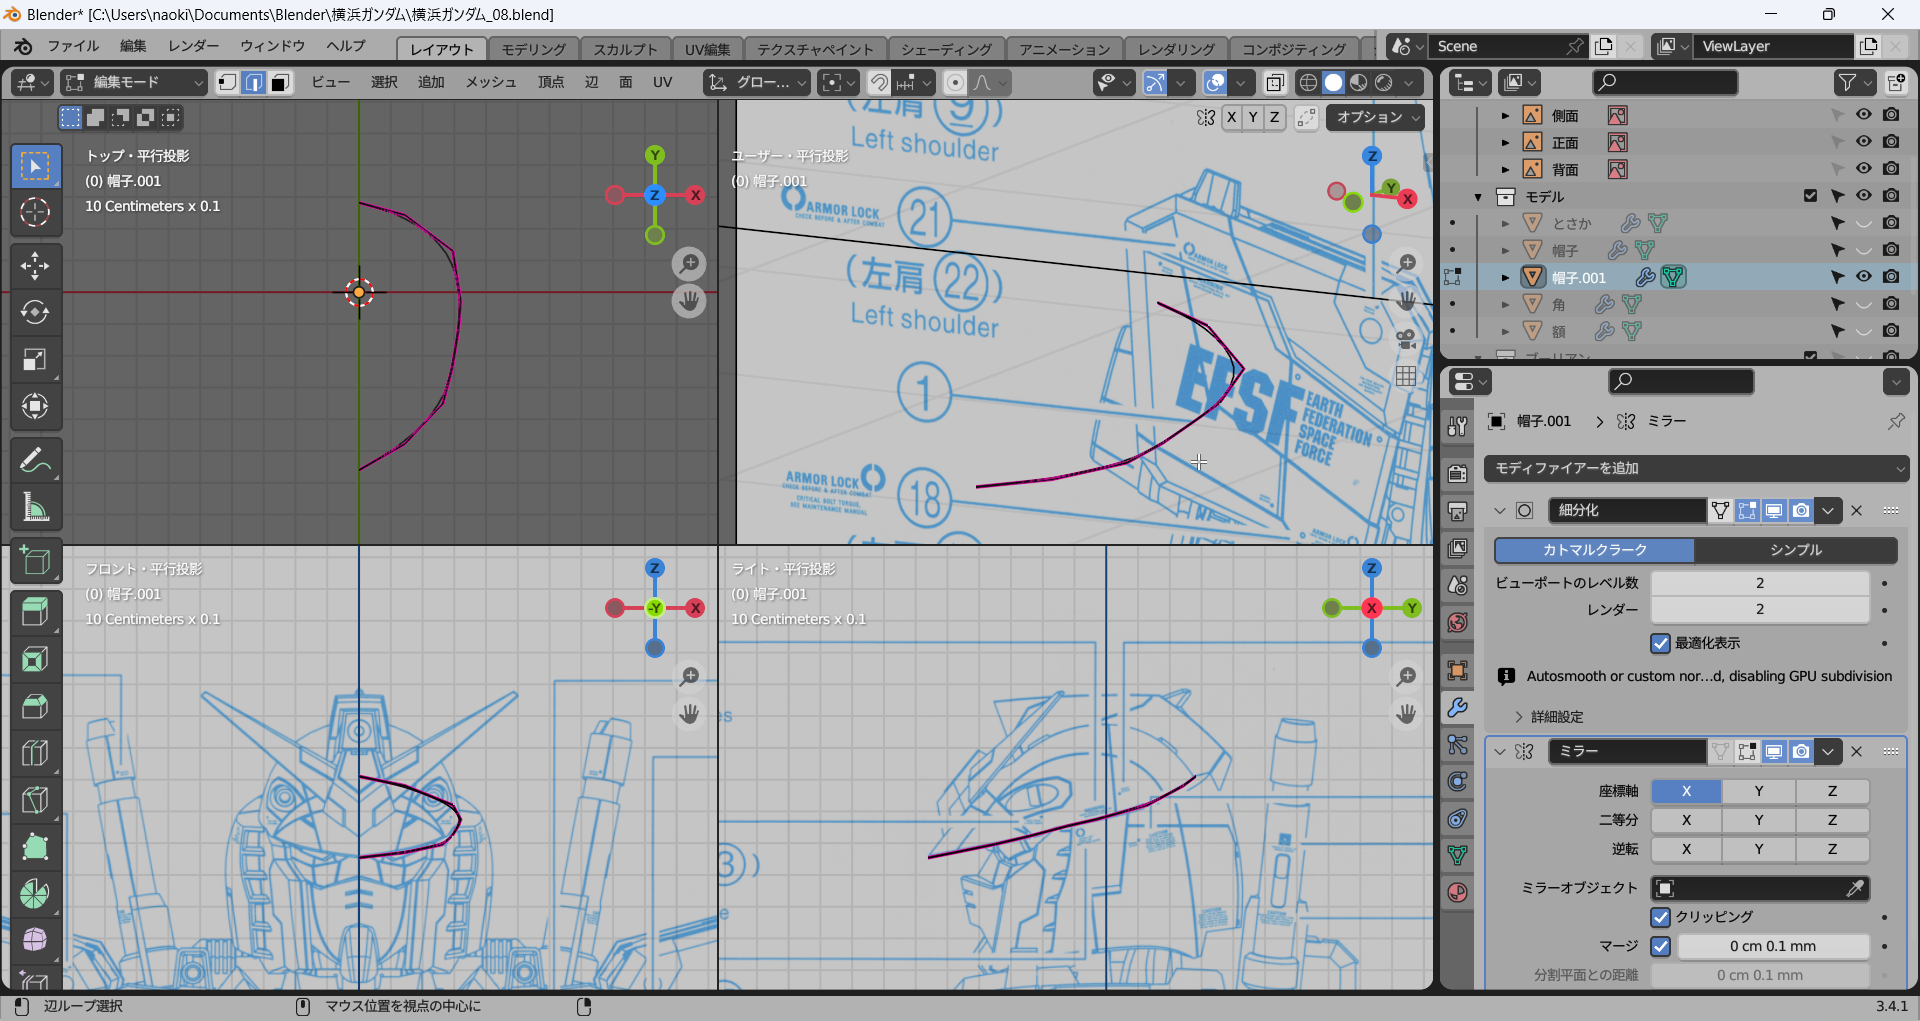Click the マージ distance value field
This screenshot has width=1920, height=1021.
click(x=1772, y=946)
